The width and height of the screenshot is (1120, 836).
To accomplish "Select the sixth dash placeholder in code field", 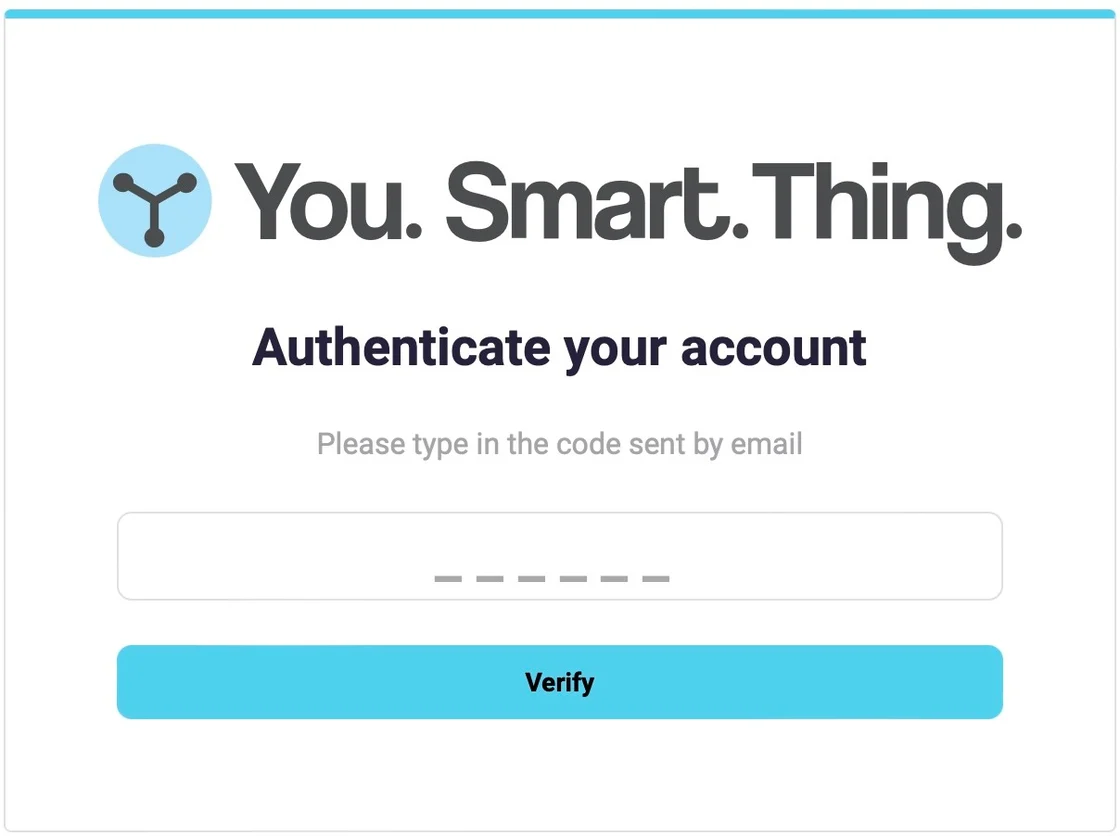I will click(x=656, y=579).
